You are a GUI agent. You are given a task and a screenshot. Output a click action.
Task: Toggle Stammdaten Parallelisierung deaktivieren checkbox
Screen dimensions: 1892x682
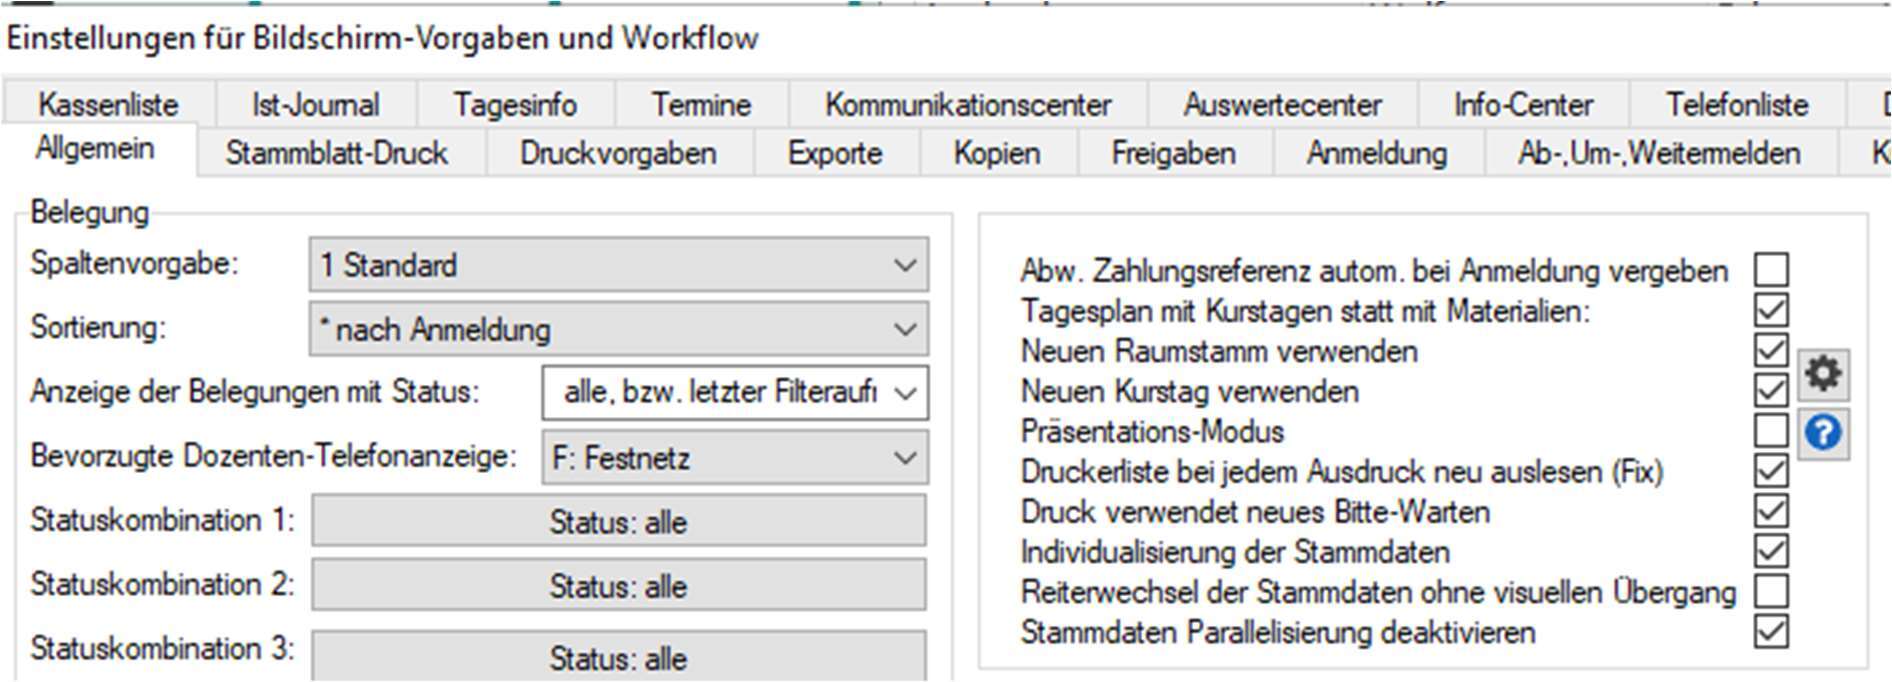point(1771,631)
